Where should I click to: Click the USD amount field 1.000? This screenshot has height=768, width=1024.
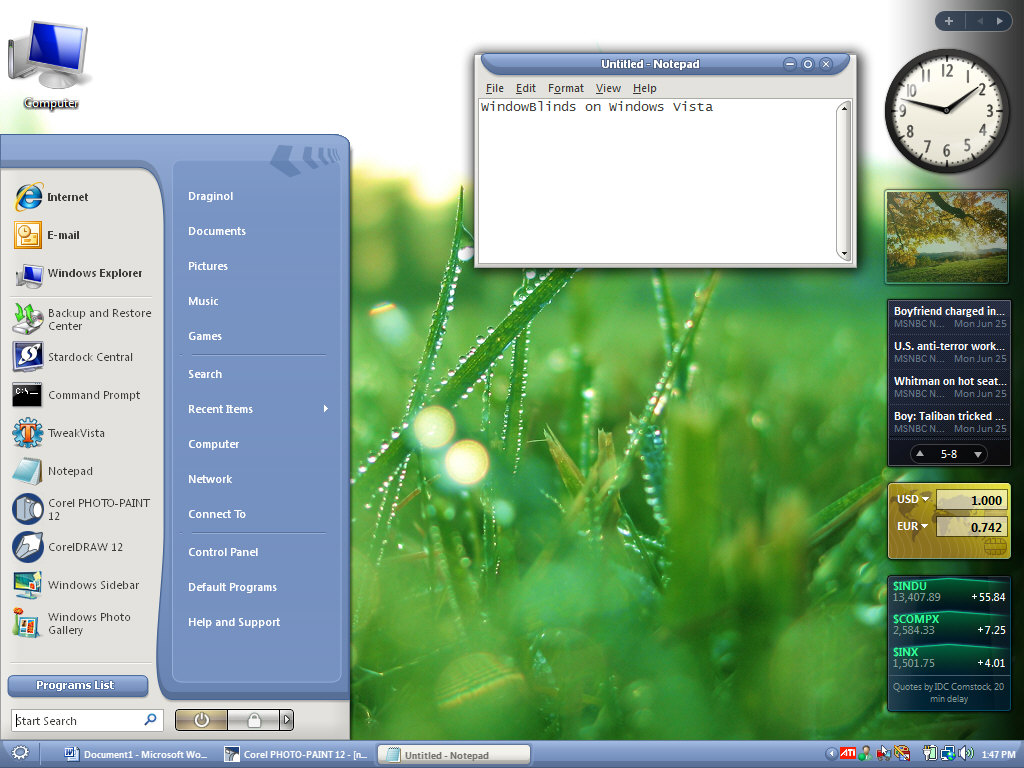coord(972,500)
